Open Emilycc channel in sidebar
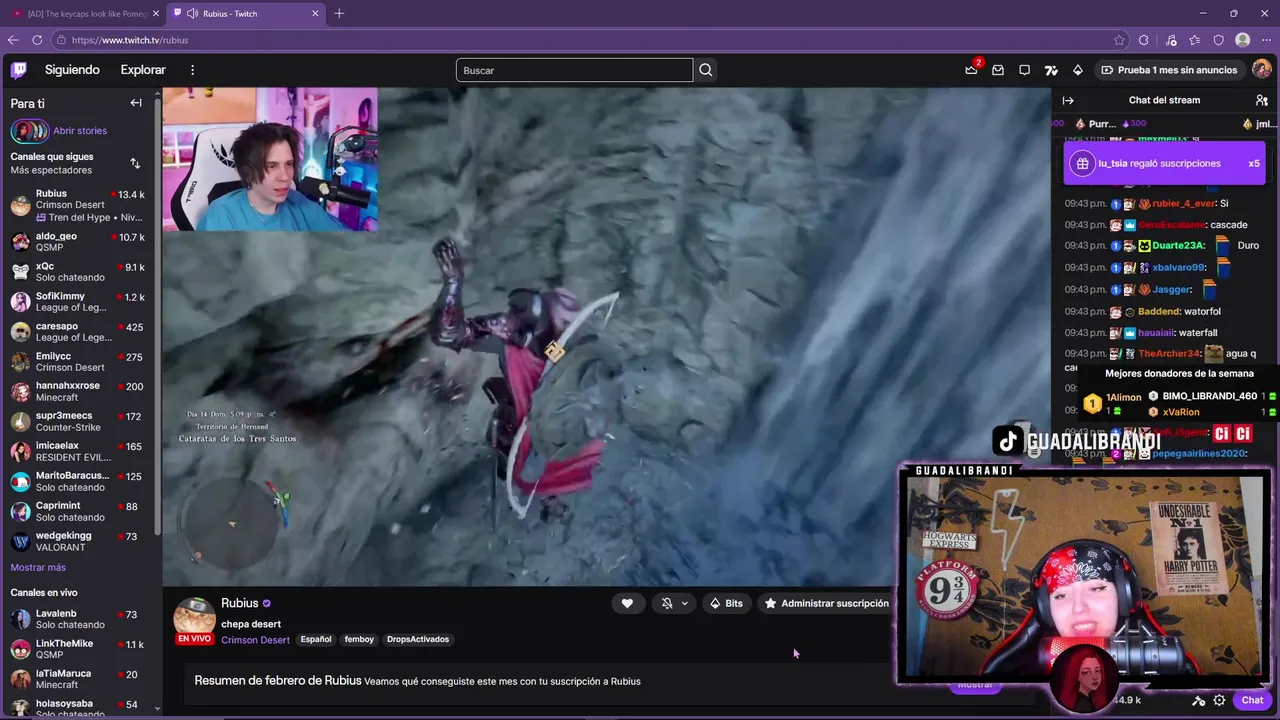 pyautogui.click(x=78, y=362)
